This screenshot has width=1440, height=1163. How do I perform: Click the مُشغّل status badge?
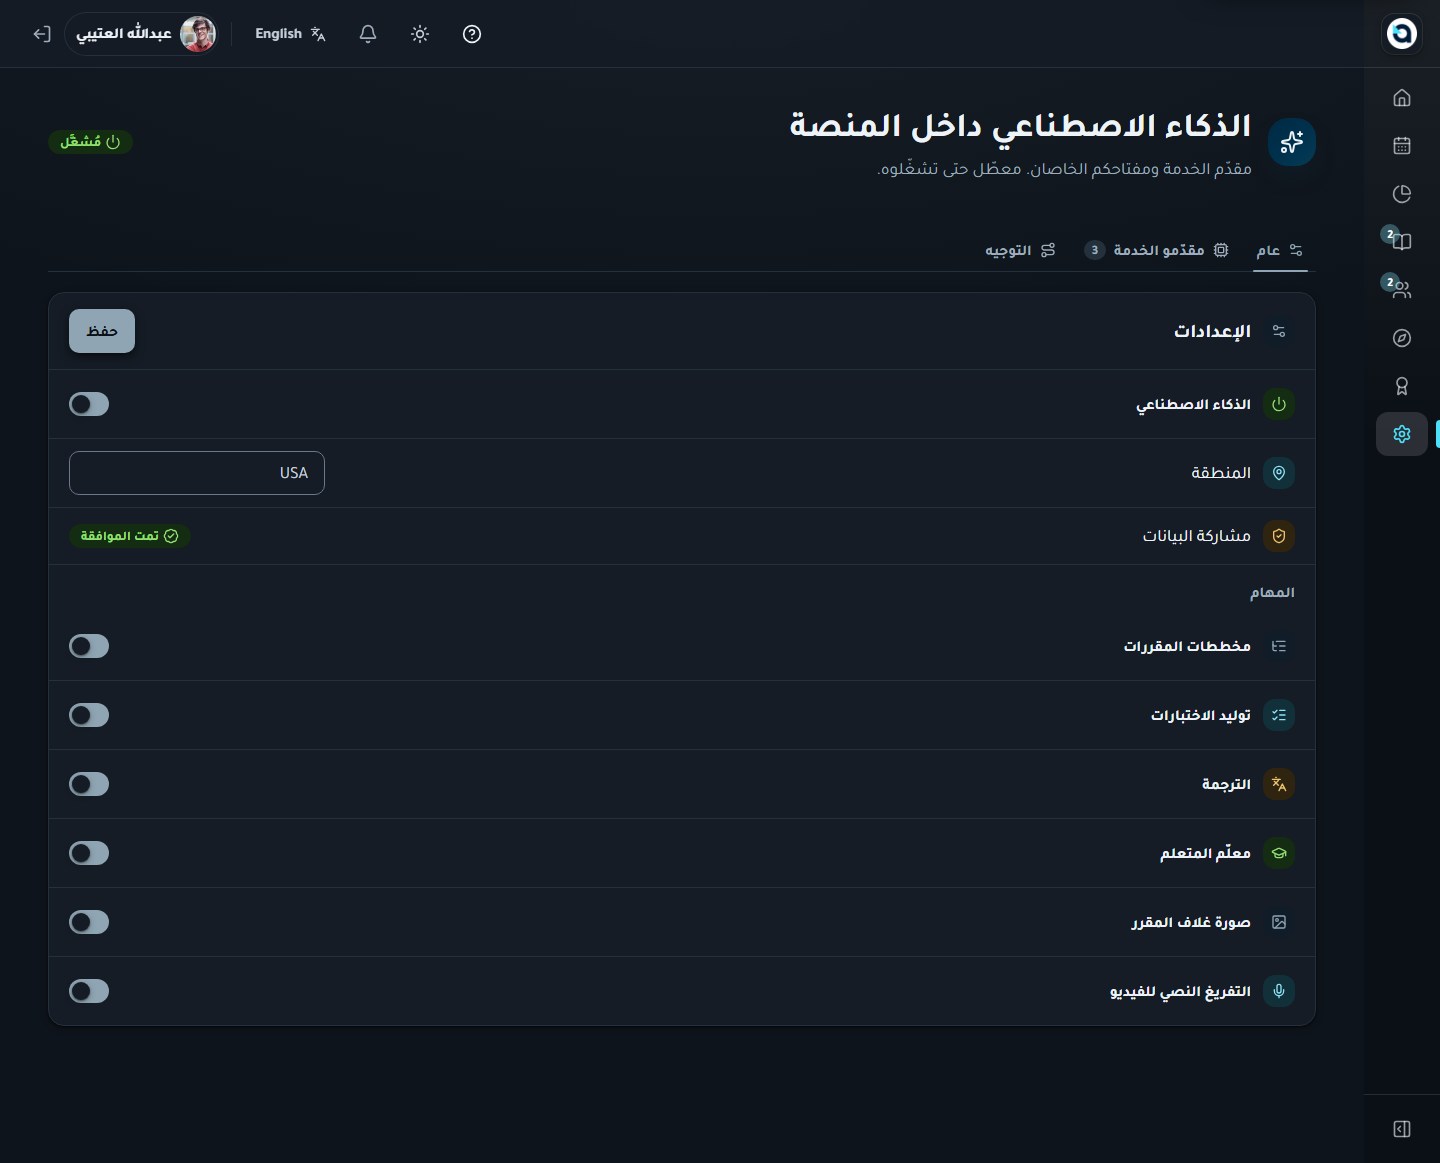[91, 142]
